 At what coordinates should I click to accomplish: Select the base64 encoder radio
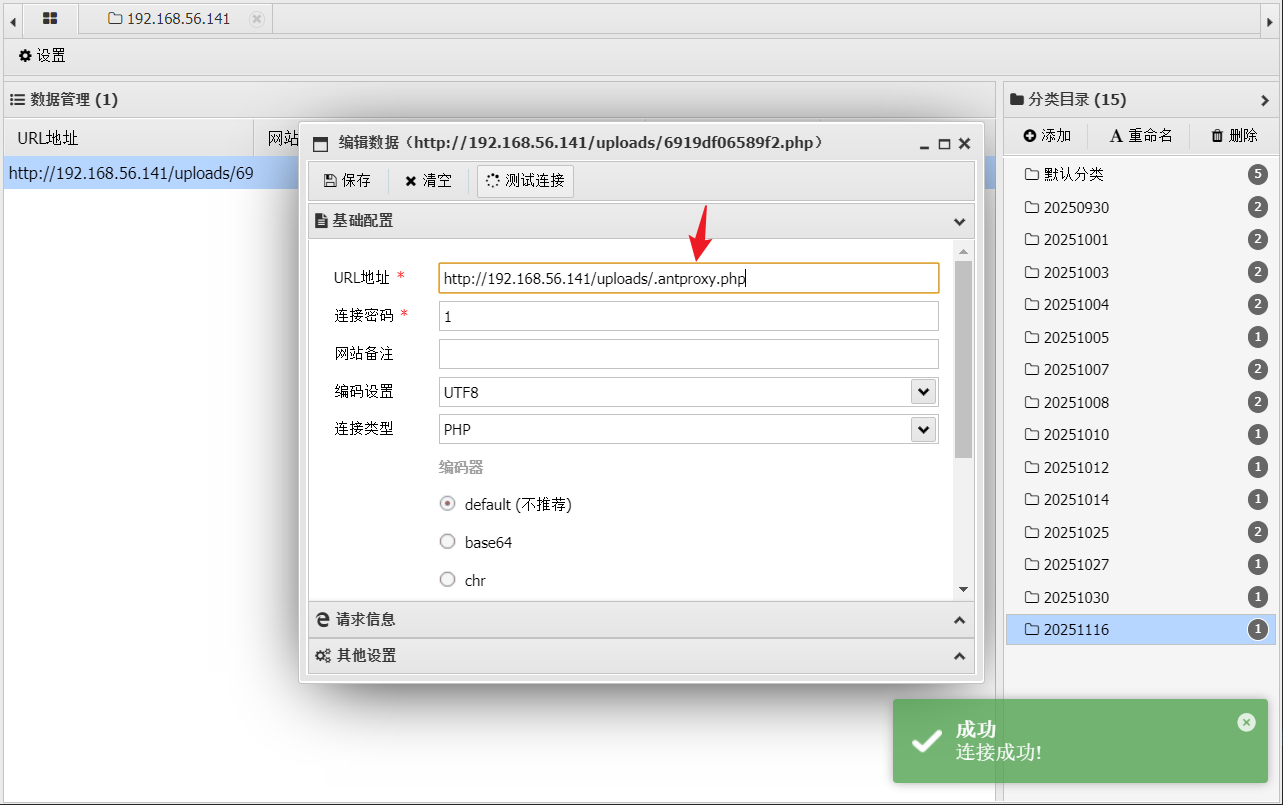tap(448, 542)
